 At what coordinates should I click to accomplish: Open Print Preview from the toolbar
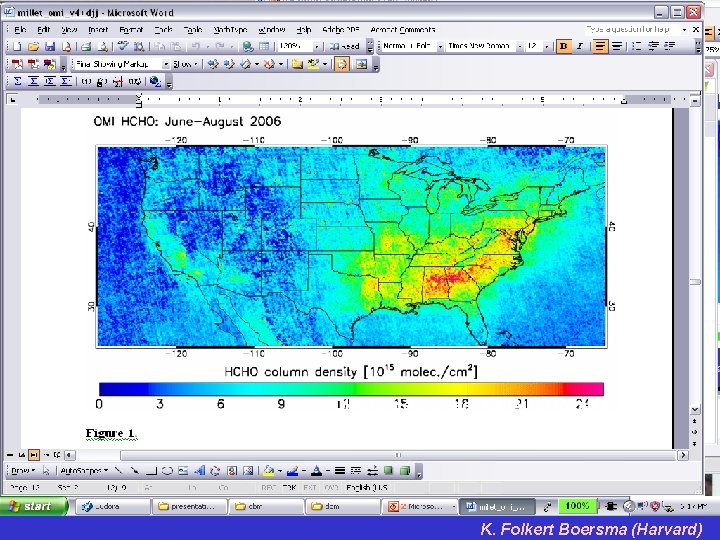(102, 46)
